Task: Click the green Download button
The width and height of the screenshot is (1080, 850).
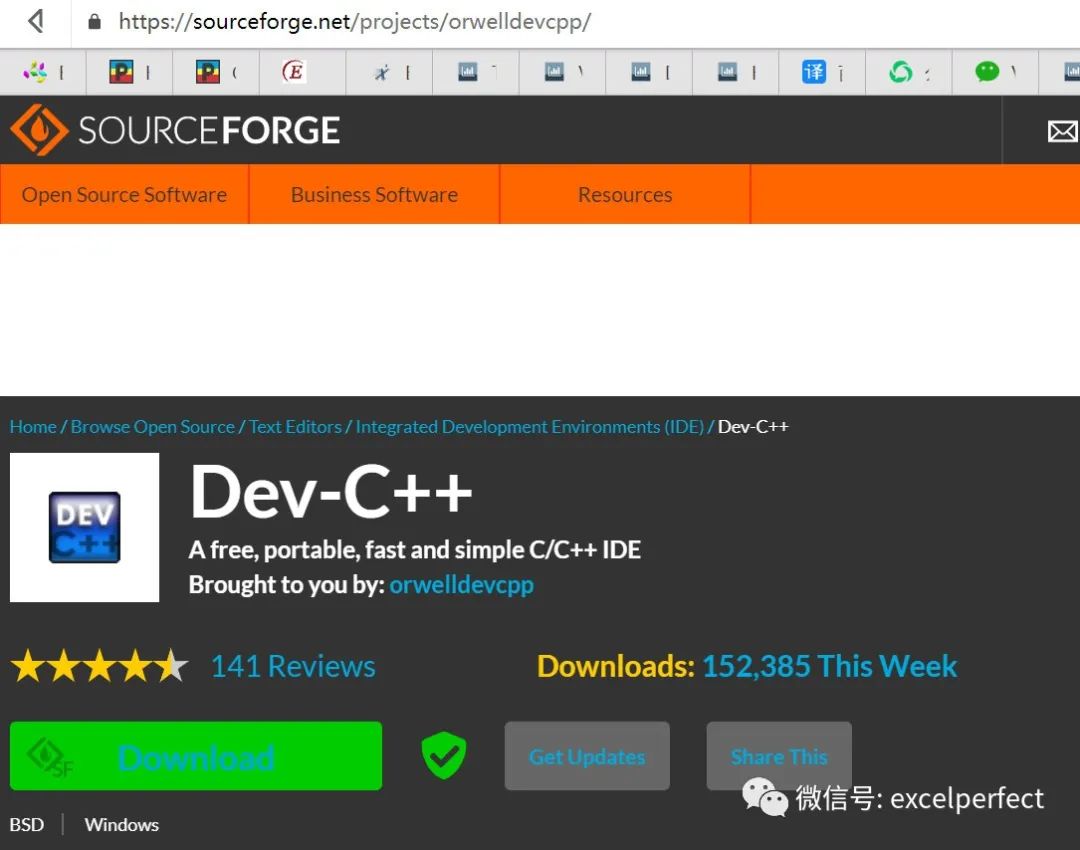Action: pyautogui.click(x=196, y=756)
